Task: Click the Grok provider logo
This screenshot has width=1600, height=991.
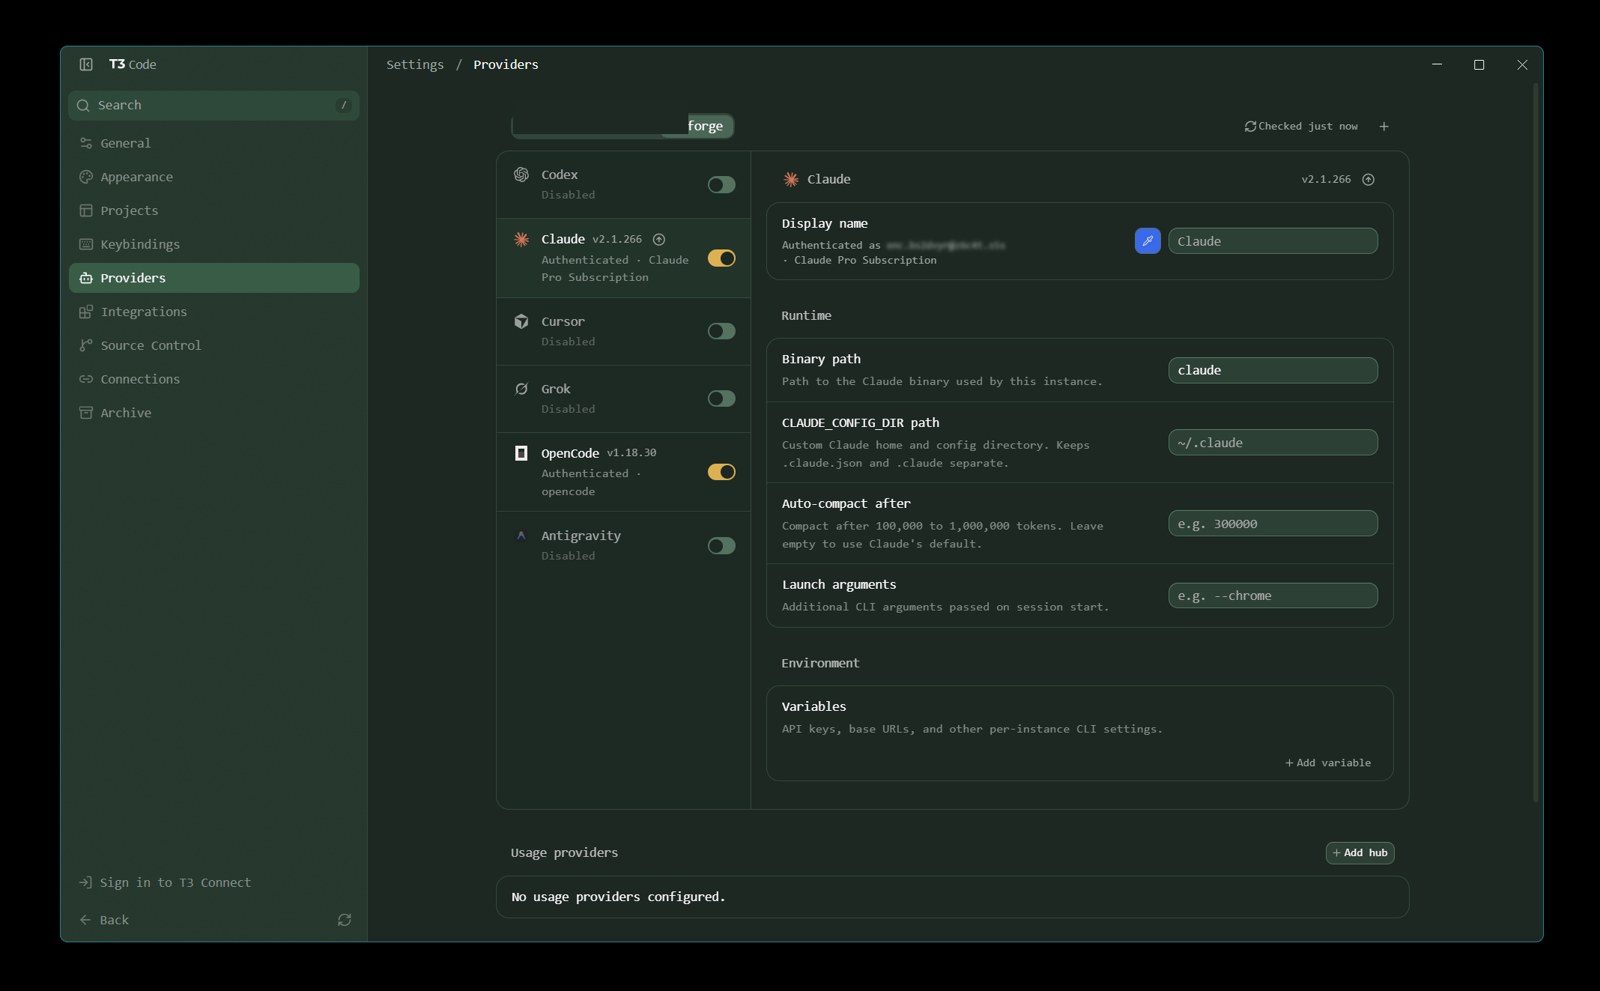Action: point(521,389)
